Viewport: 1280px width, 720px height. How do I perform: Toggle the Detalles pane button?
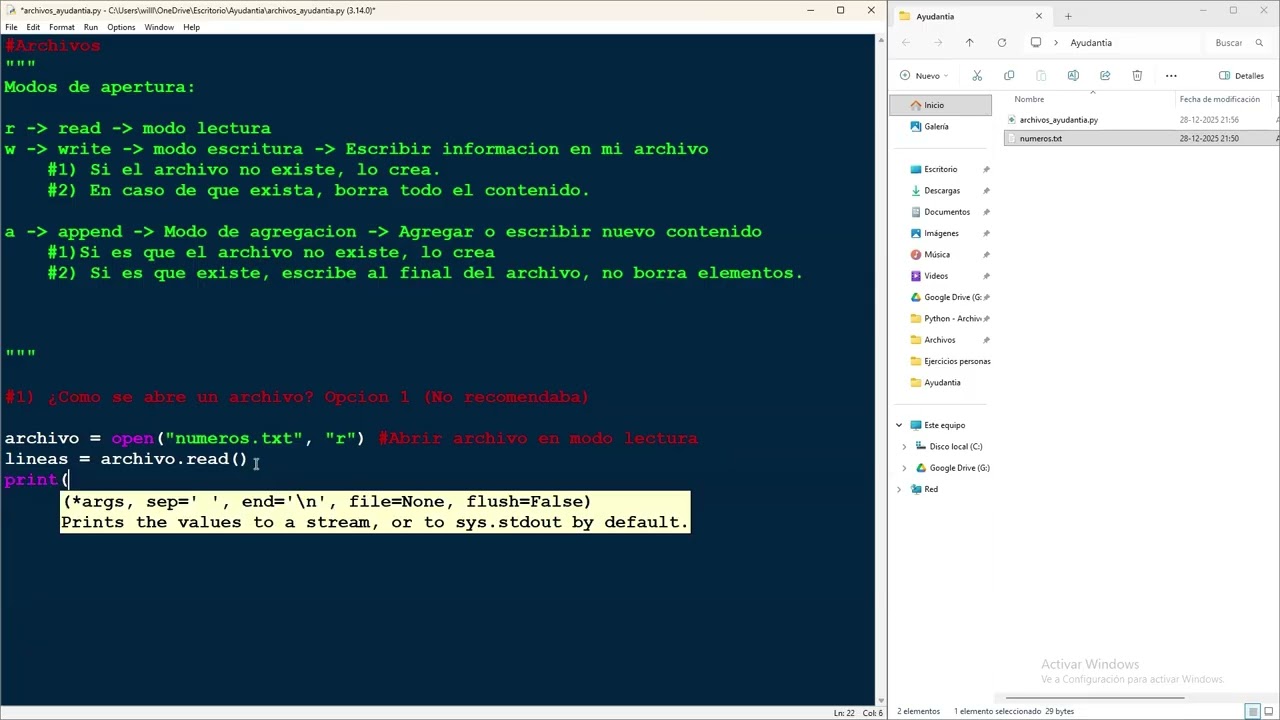pyautogui.click(x=1242, y=76)
